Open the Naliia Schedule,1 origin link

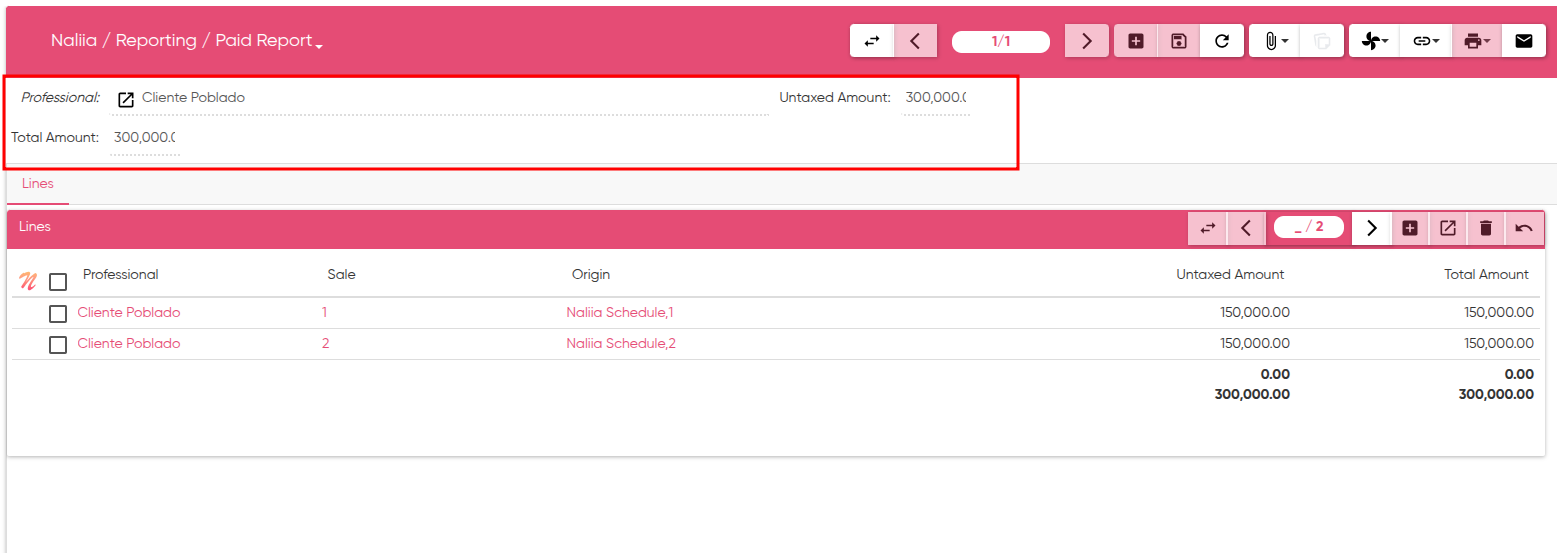pos(619,313)
